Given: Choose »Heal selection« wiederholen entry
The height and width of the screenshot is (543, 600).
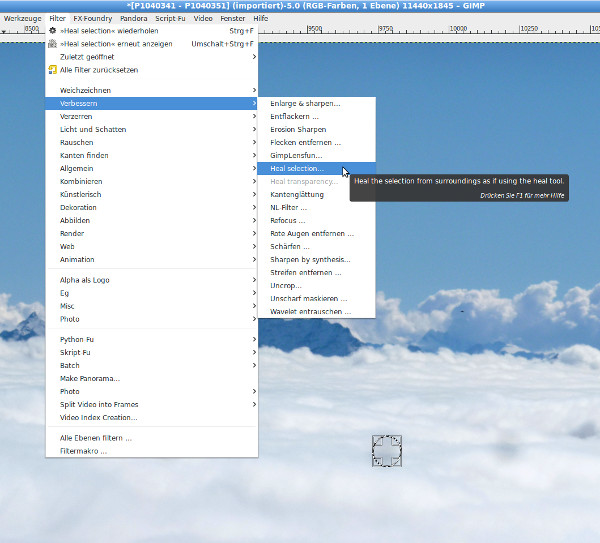Looking at the screenshot, I should 152,31.
